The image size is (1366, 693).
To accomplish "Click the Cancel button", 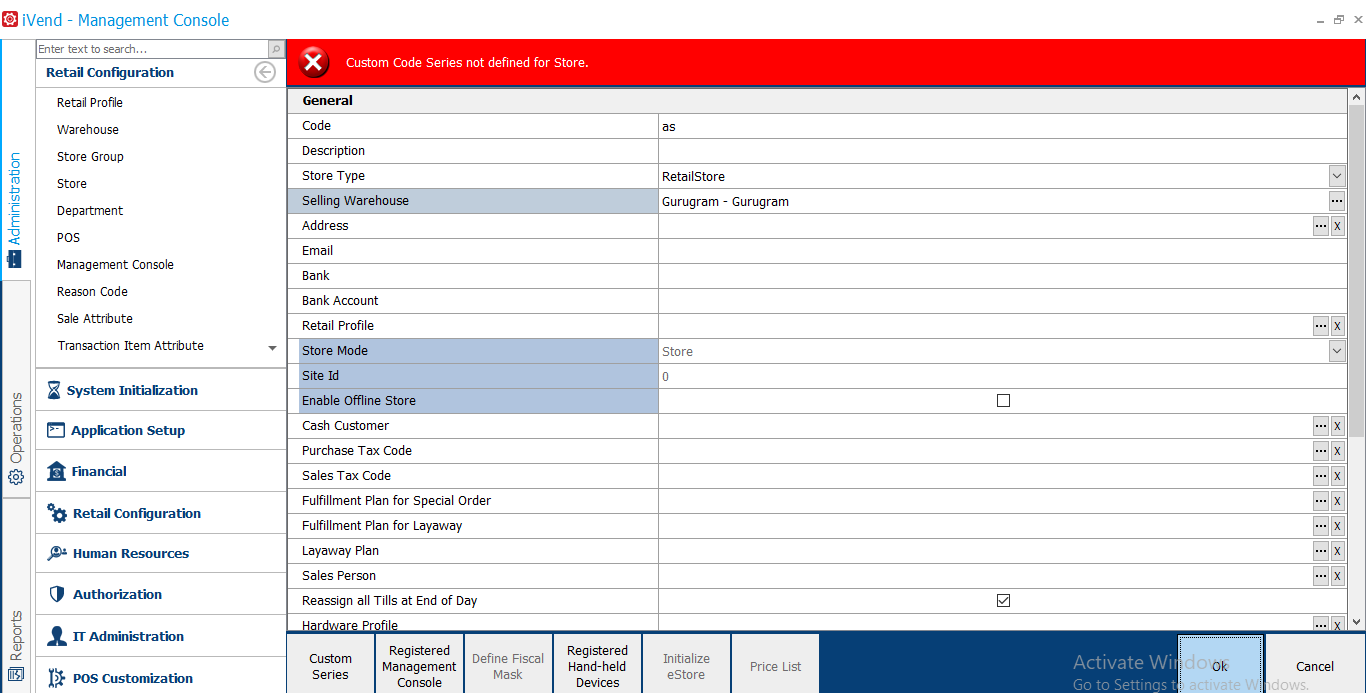I will point(1315,664).
